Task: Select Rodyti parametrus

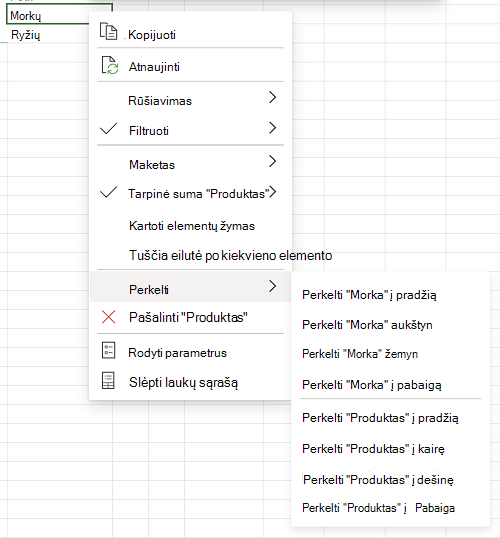Action: pyautogui.click(x=190, y=351)
